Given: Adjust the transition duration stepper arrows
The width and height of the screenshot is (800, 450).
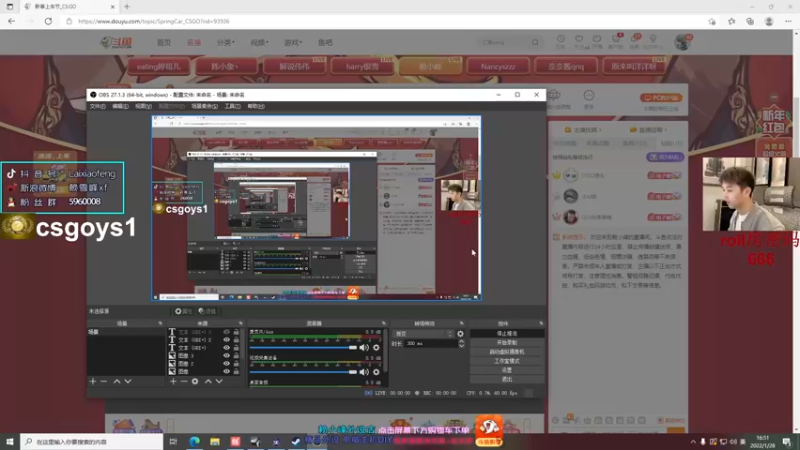Looking at the screenshot, I should pyautogui.click(x=461, y=344).
